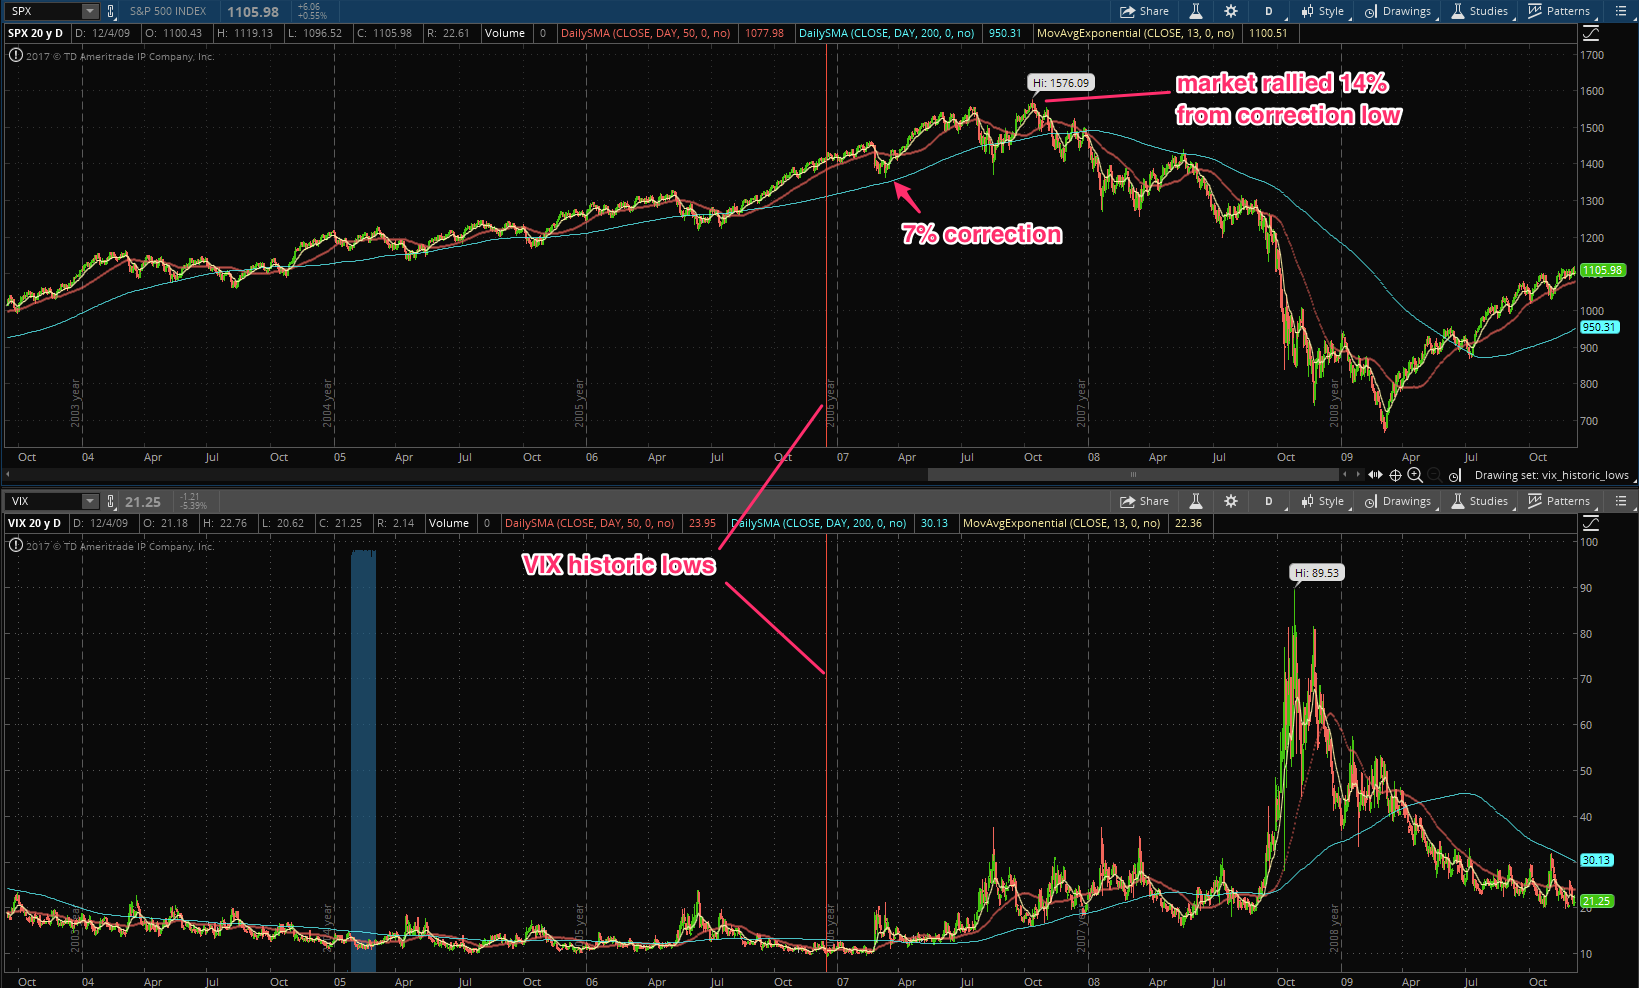The width and height of the screenshot is (1639, 988).
Task: Click the drawing set clock icon
Action: point(1455,476)
